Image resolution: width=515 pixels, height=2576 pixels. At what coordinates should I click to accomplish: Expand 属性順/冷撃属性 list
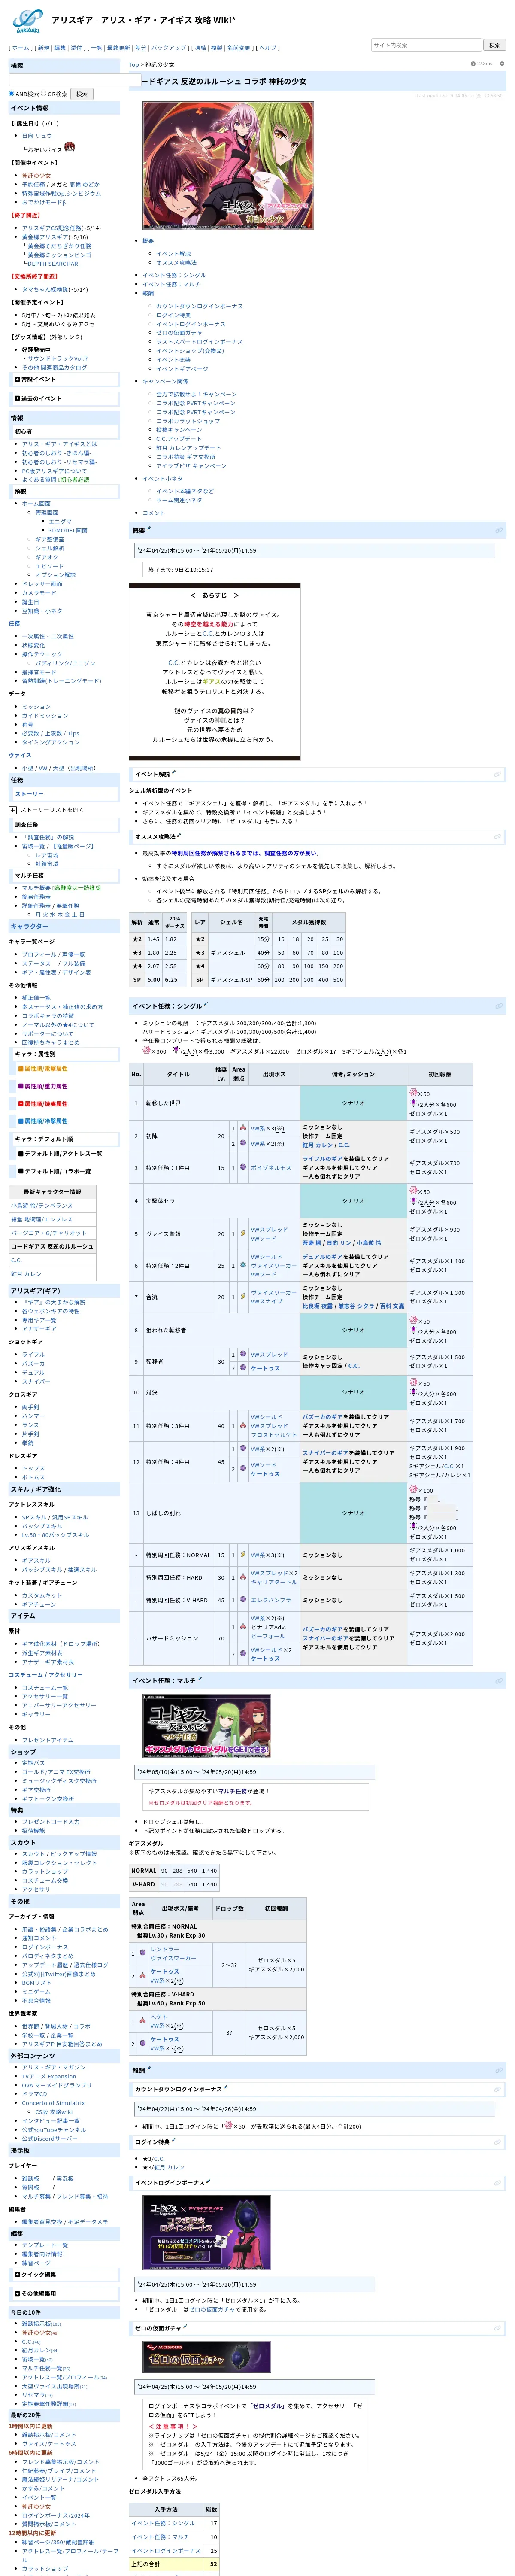pyautogui.click(x=20, y=1121)
